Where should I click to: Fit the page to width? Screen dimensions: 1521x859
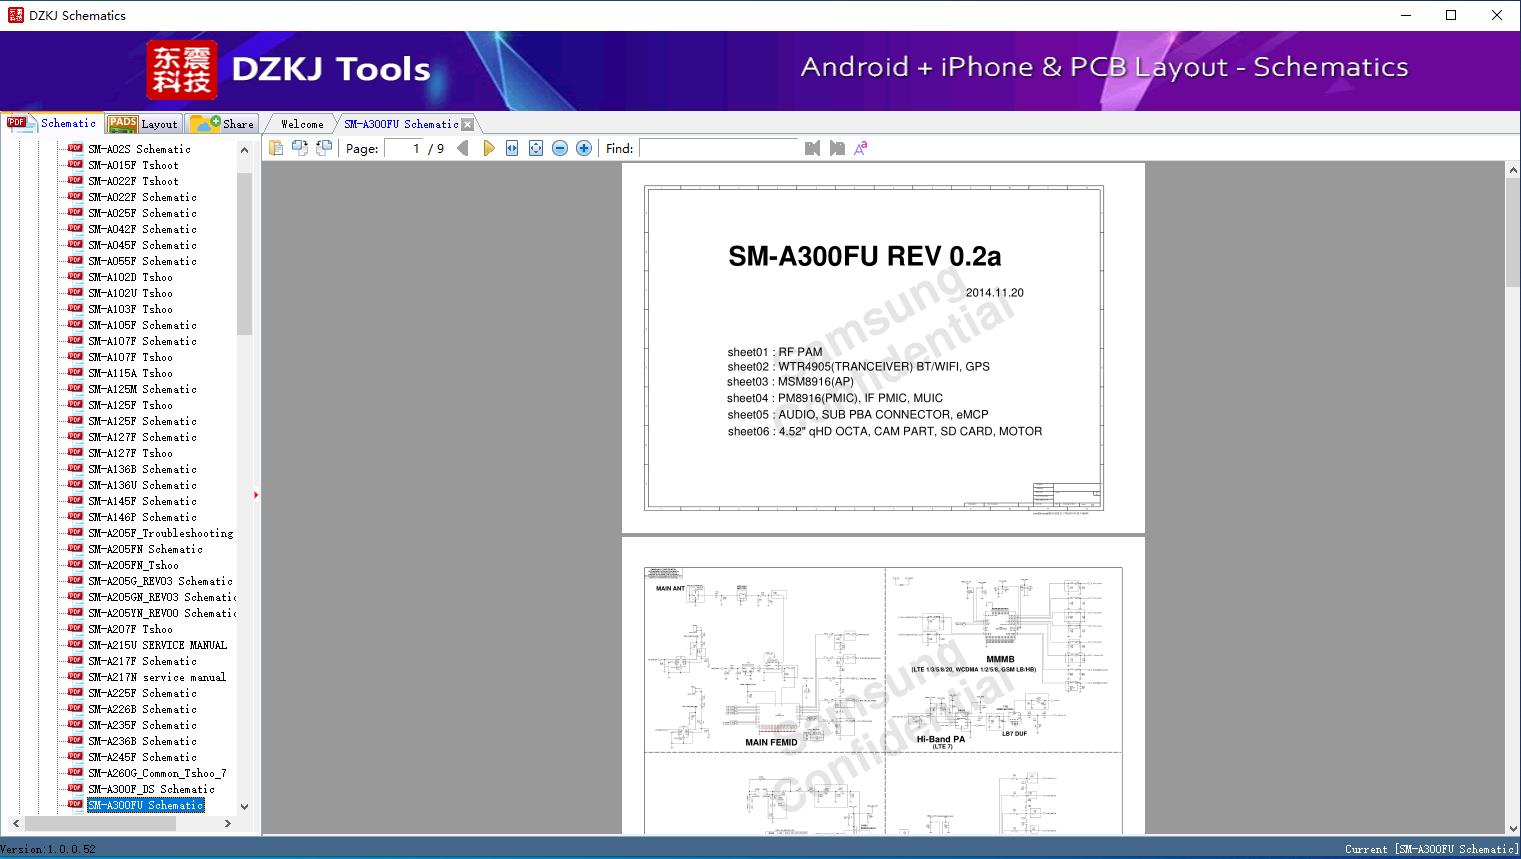(512, 148)
